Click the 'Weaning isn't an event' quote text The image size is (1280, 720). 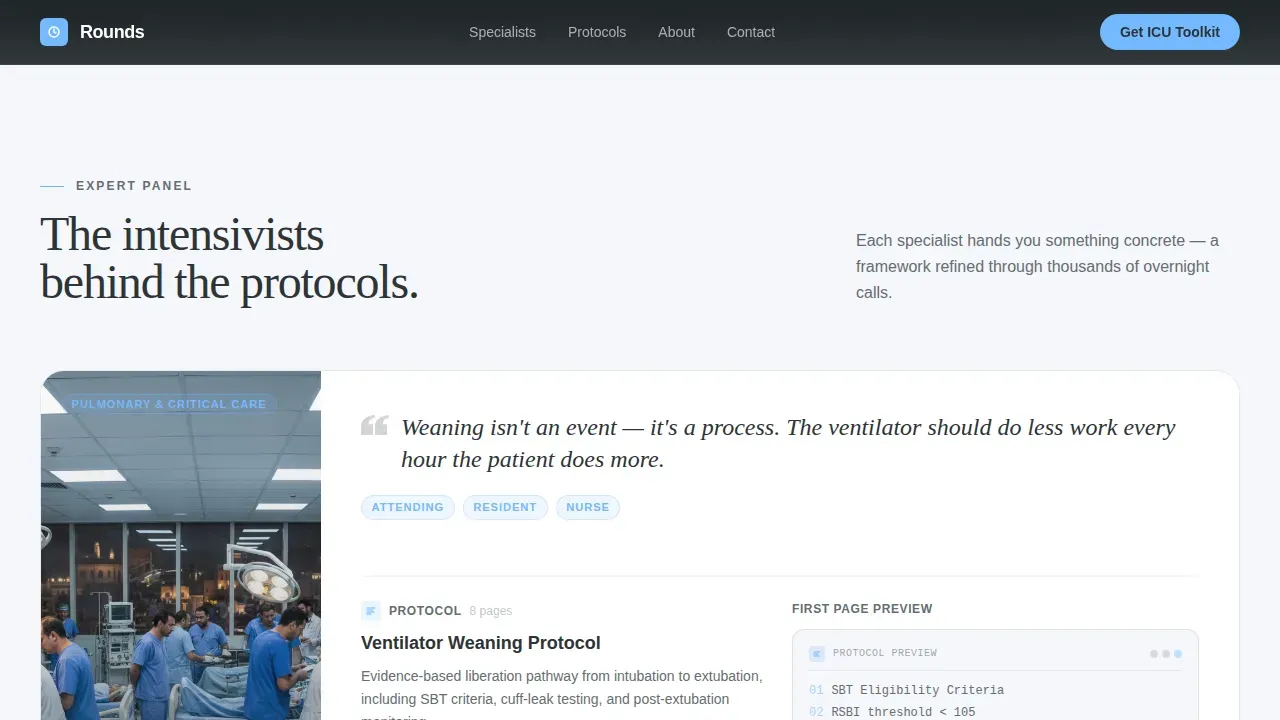788,443
